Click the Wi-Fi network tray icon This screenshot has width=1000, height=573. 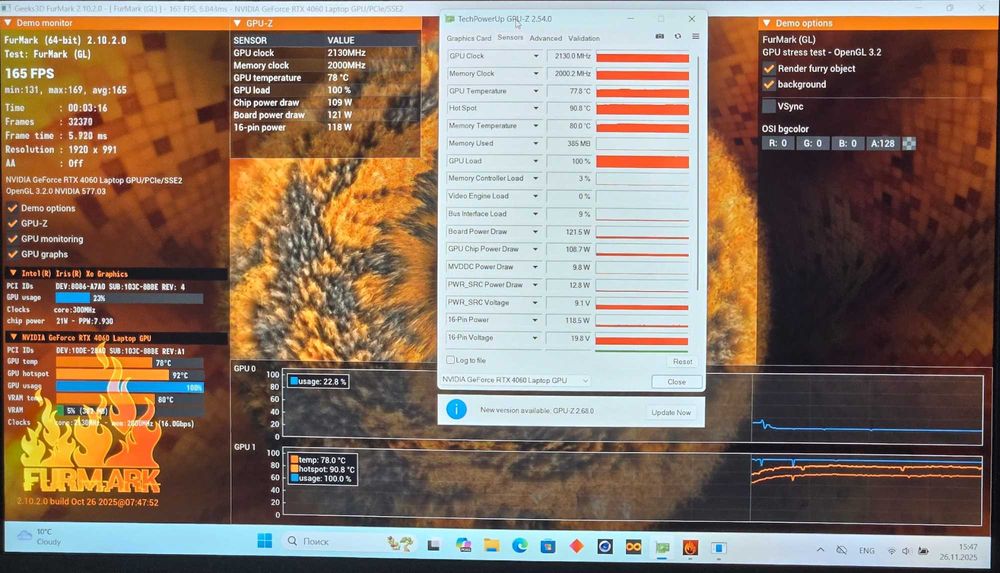(892, 551)
